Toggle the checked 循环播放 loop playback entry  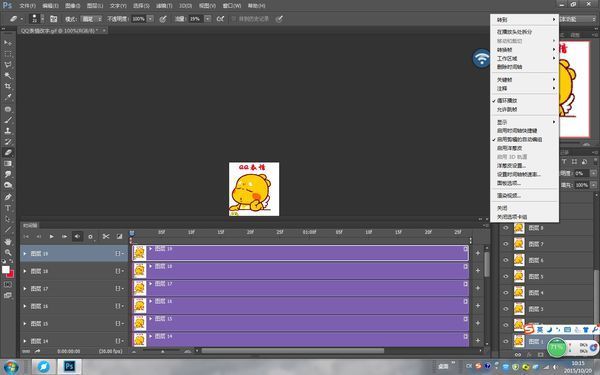pyautogui.click(x=507, y=101)
